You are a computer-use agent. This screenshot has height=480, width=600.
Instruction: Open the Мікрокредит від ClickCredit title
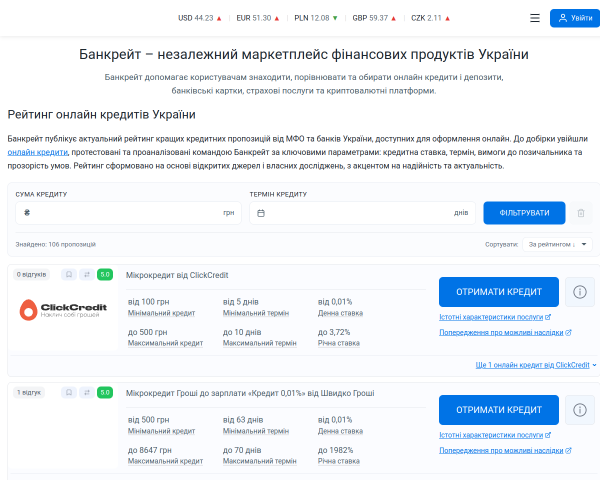click(177, 275)
